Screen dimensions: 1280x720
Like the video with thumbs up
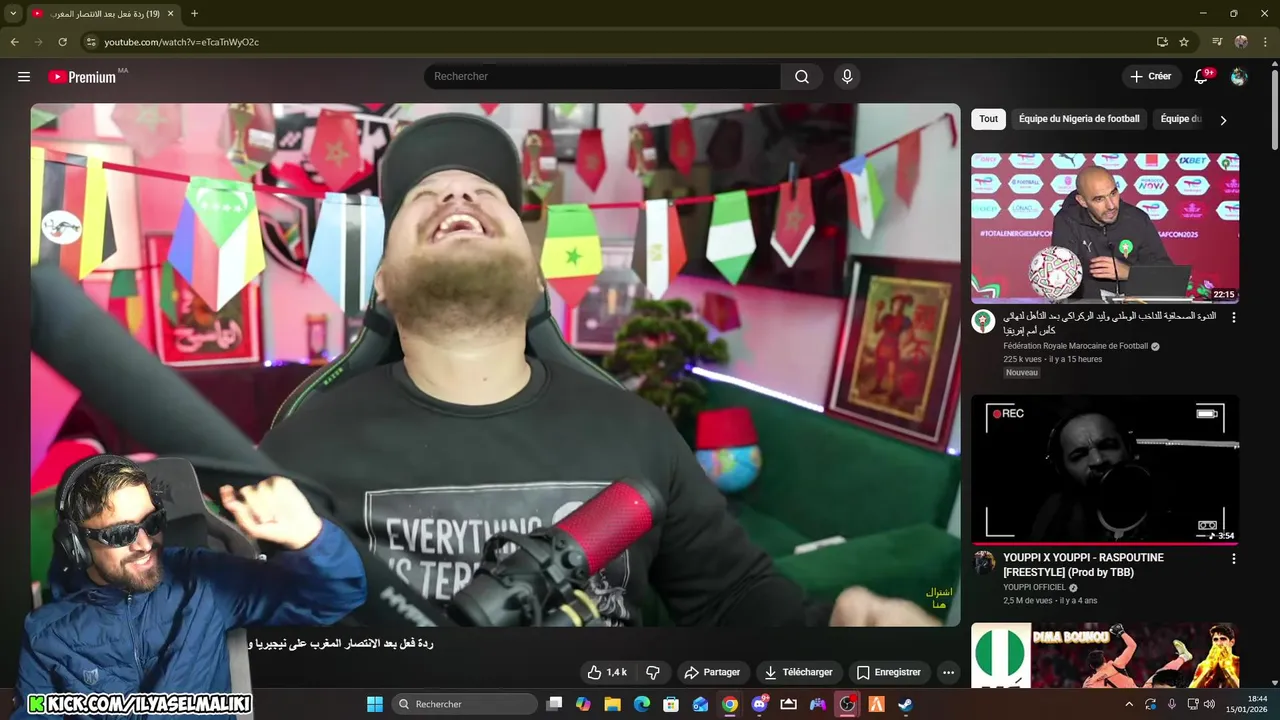click(x=607, y=673)
